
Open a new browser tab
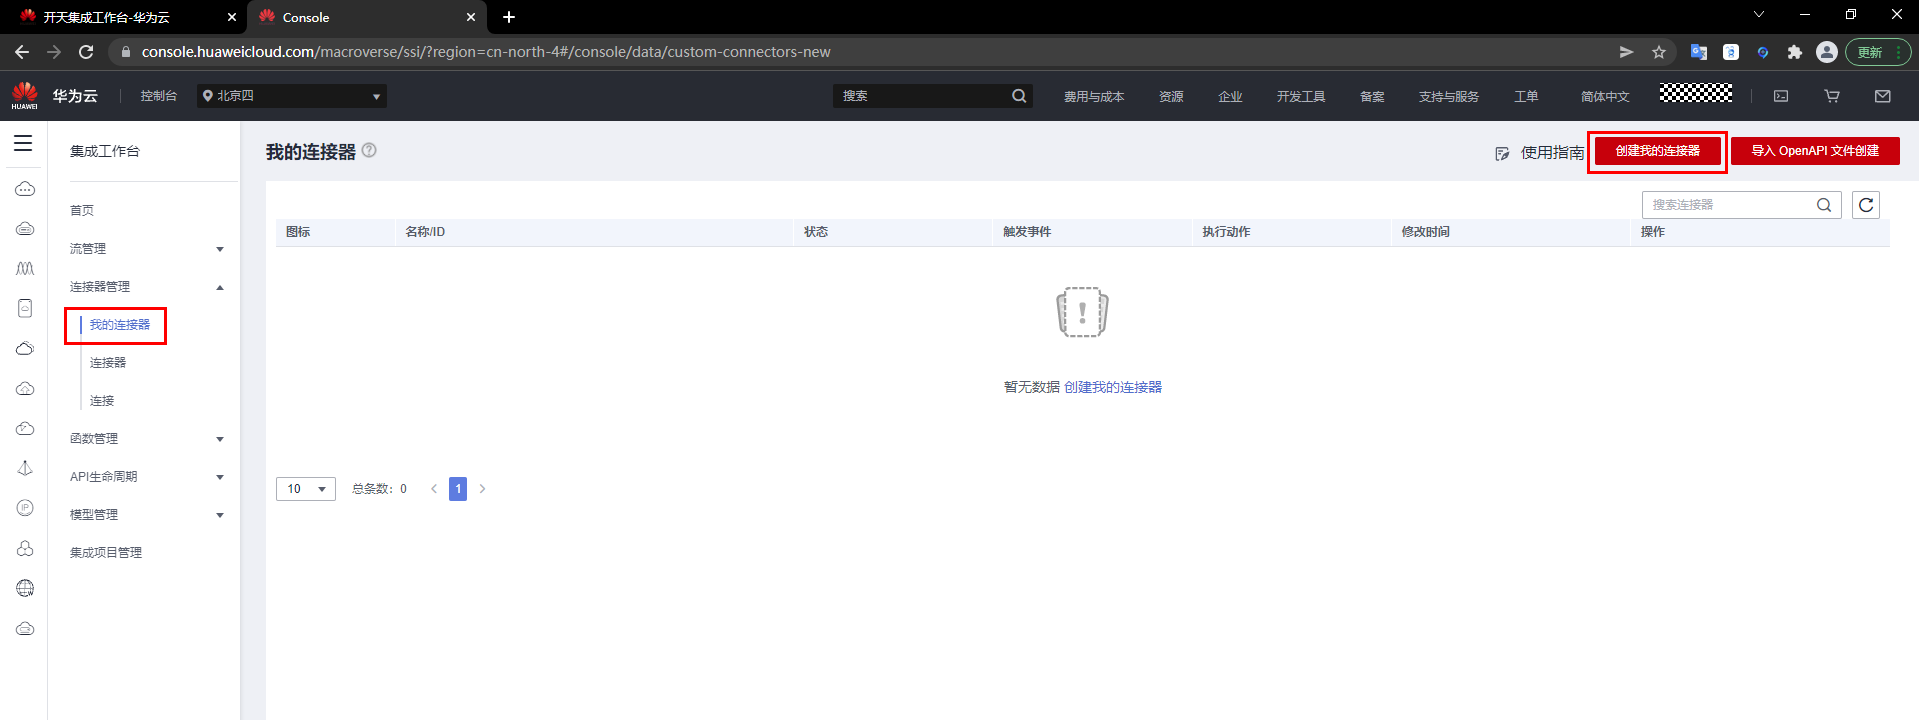[509, 17]
